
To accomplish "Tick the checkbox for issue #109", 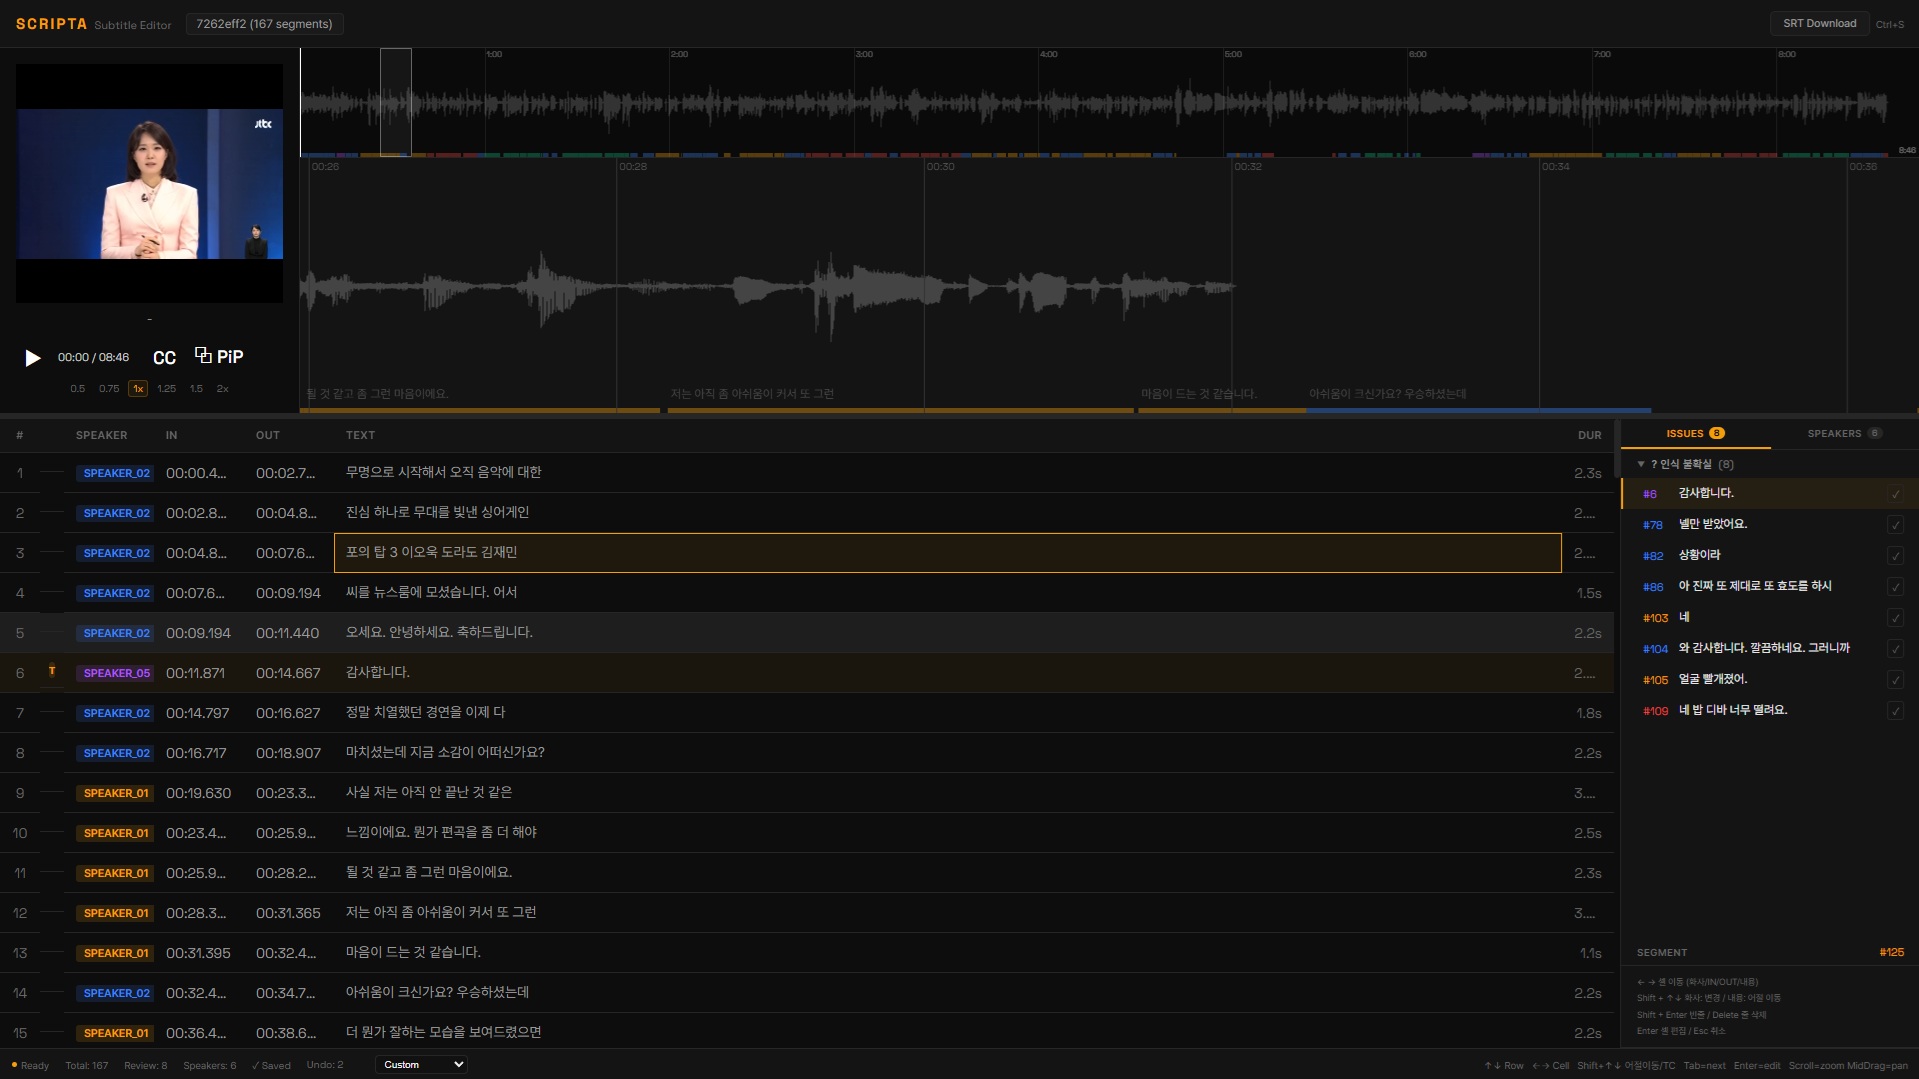I will click(1895, 711).
